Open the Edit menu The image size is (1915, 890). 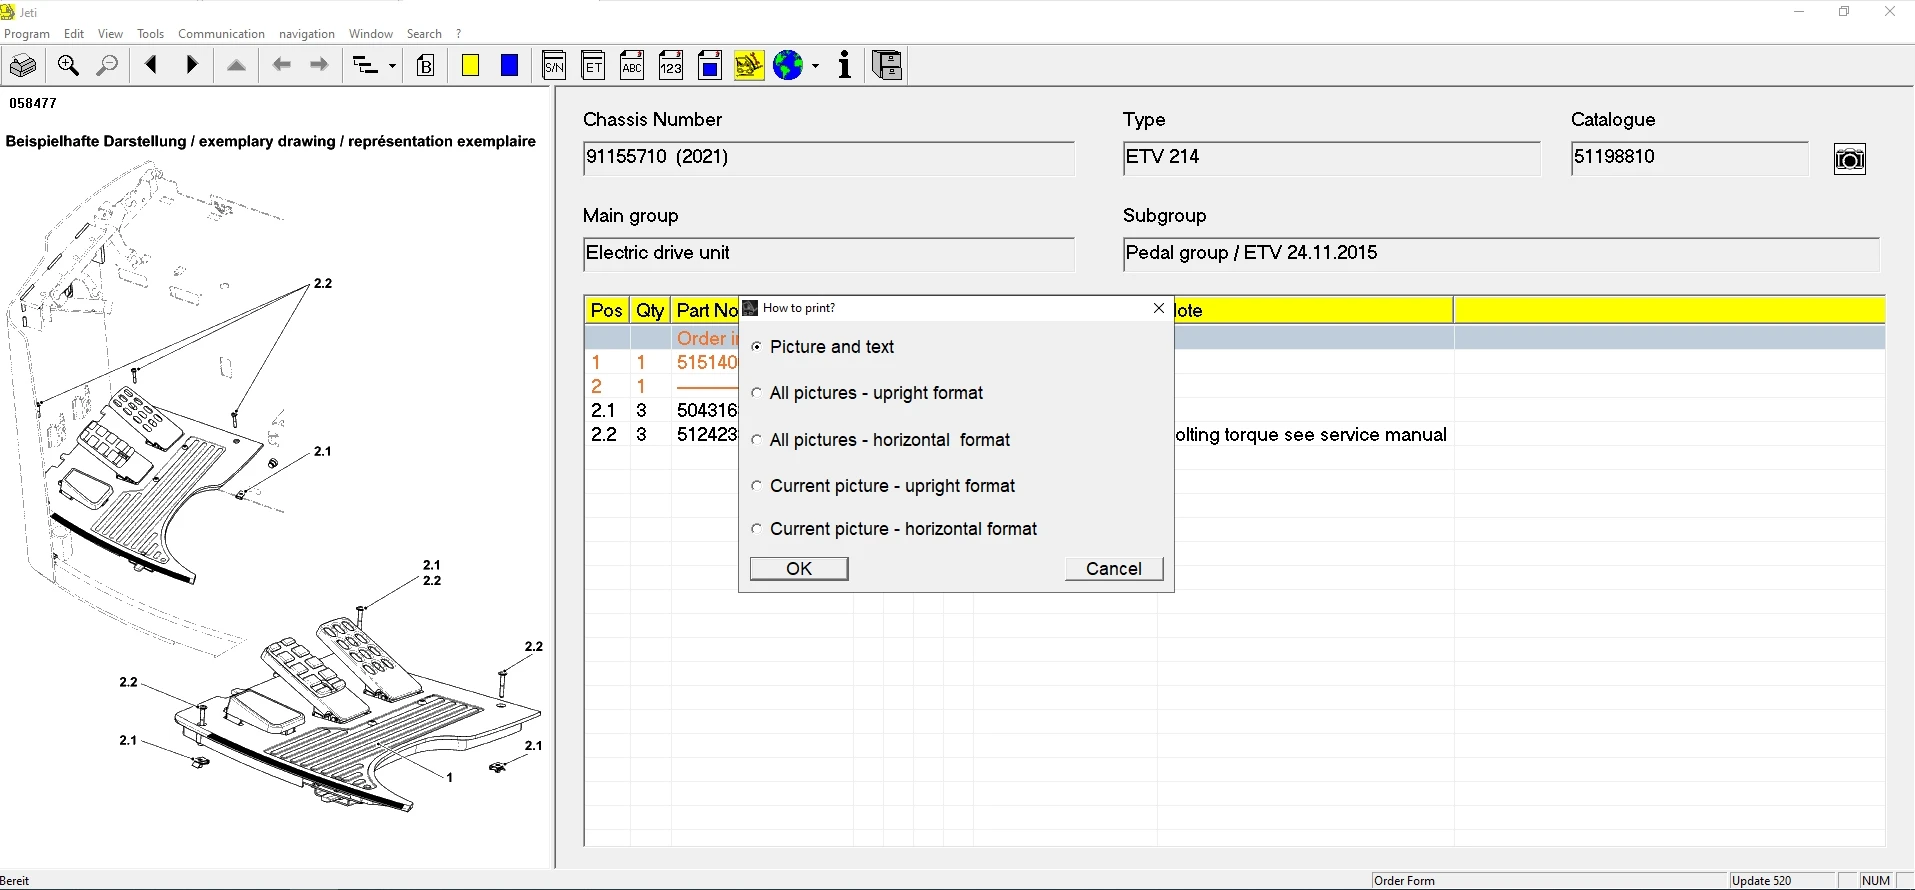[x=74, y=34]
